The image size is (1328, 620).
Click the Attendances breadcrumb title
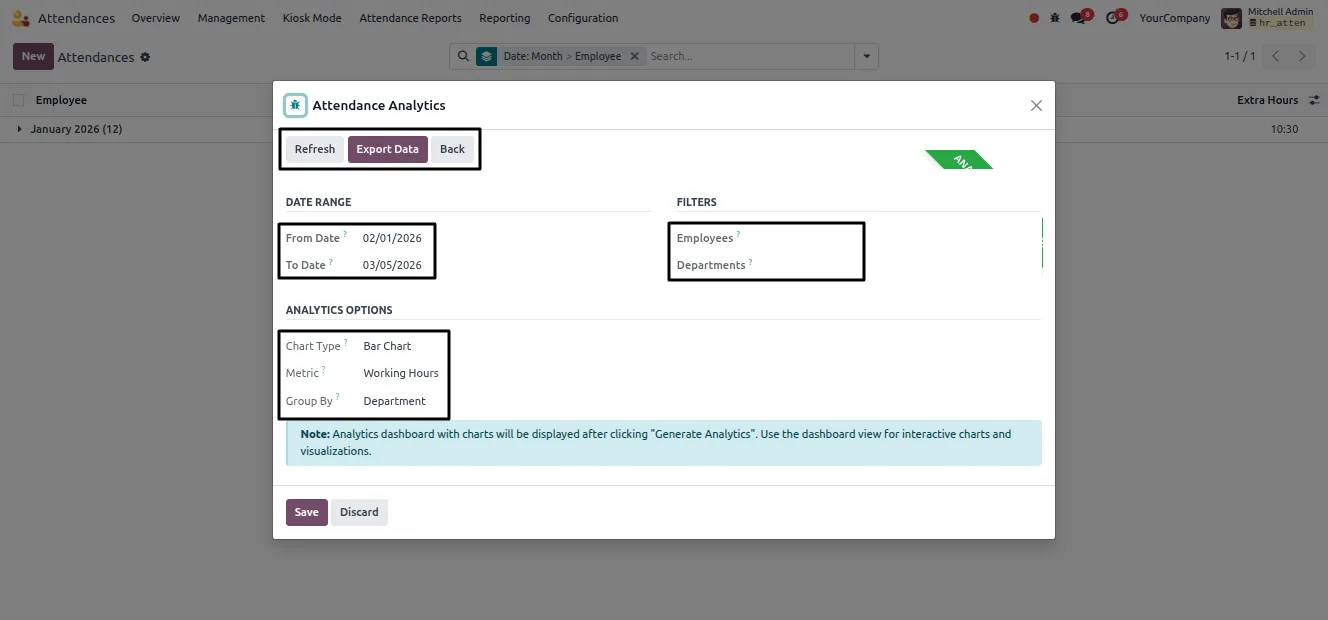(96, 57)
